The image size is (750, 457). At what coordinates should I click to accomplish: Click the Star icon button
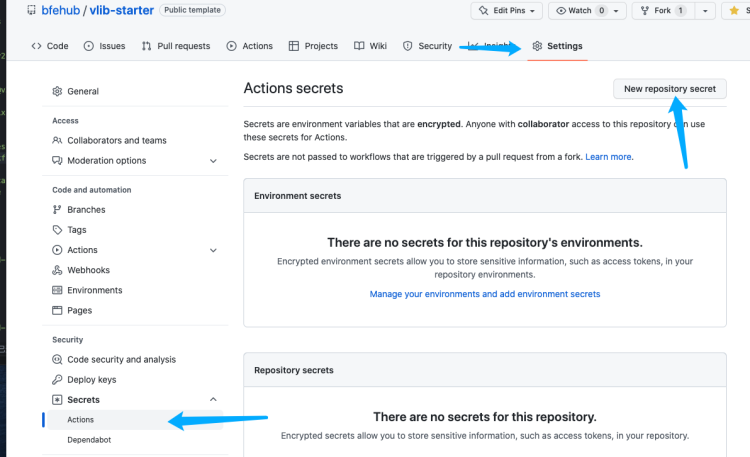(734, 11)
